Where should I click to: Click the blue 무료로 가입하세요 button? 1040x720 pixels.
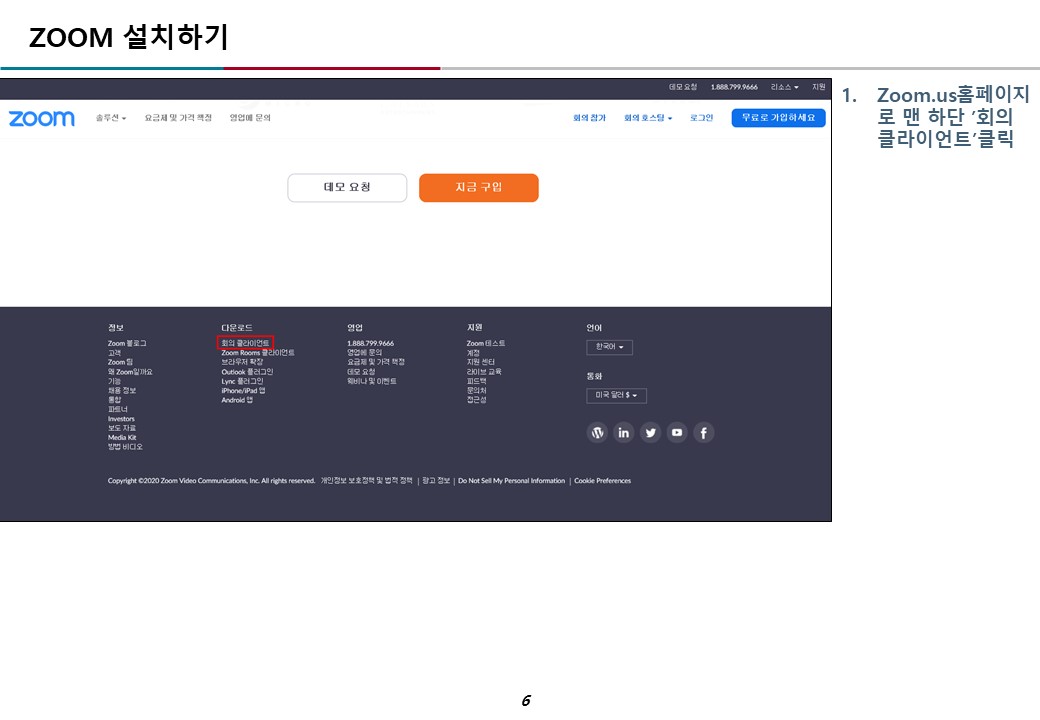[779, 118]
